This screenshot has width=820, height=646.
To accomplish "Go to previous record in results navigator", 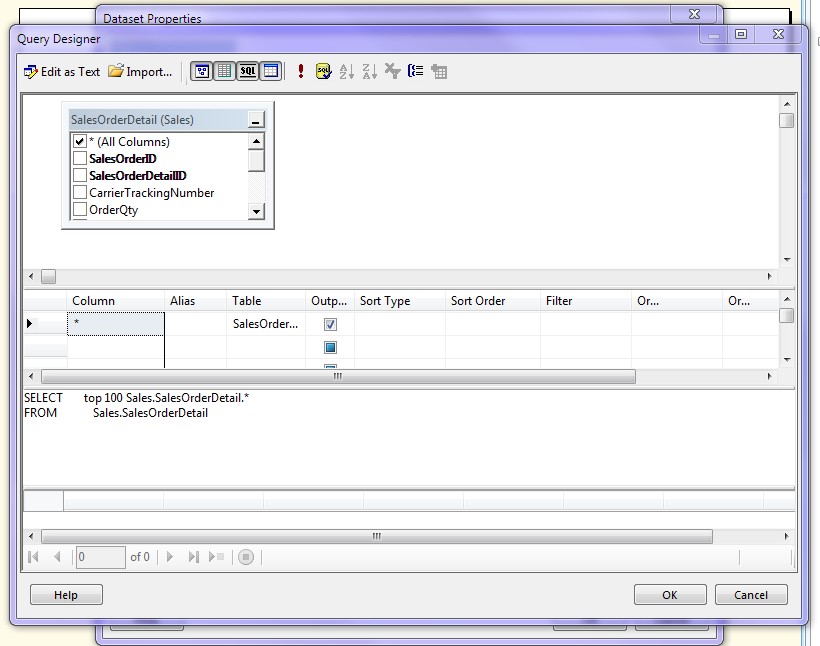I will pyautogui.click(x=57, y=557).
